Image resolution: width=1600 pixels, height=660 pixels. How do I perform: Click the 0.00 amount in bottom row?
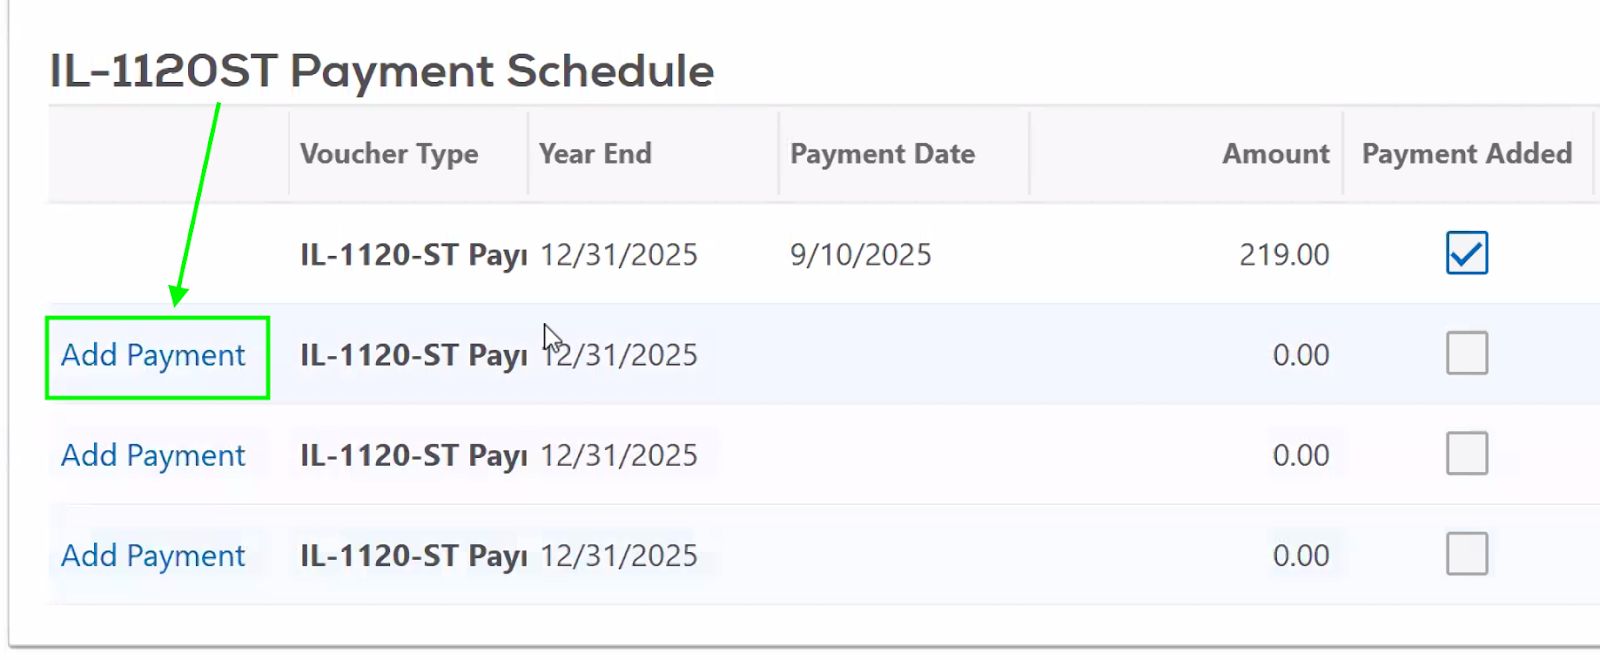coord(1300,555)
